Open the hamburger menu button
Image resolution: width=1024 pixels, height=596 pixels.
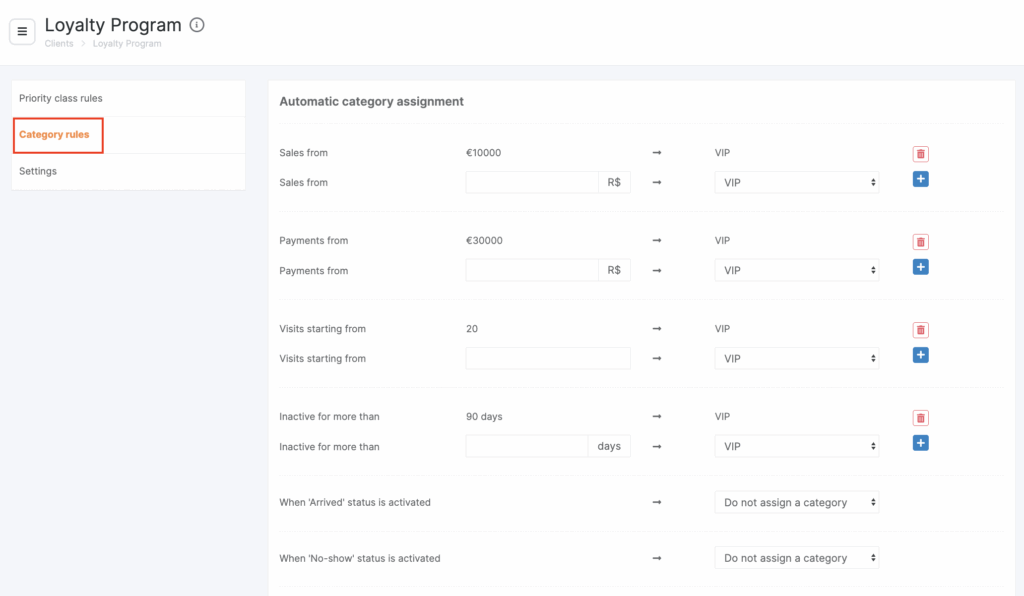click(x=22, y=31)
